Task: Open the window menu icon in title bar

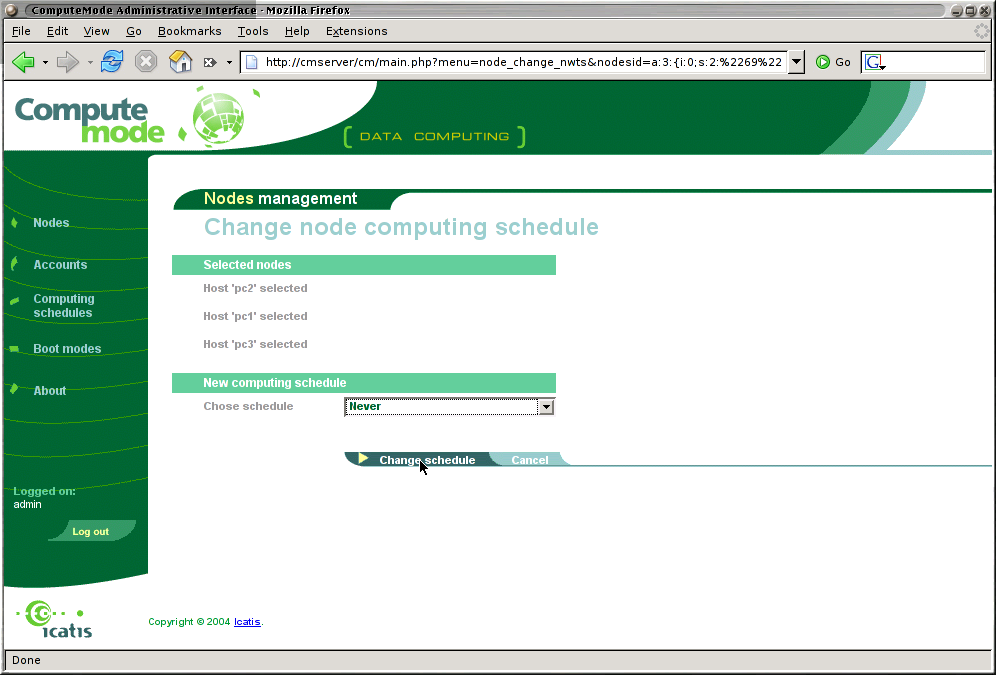Action: [10, 10]
